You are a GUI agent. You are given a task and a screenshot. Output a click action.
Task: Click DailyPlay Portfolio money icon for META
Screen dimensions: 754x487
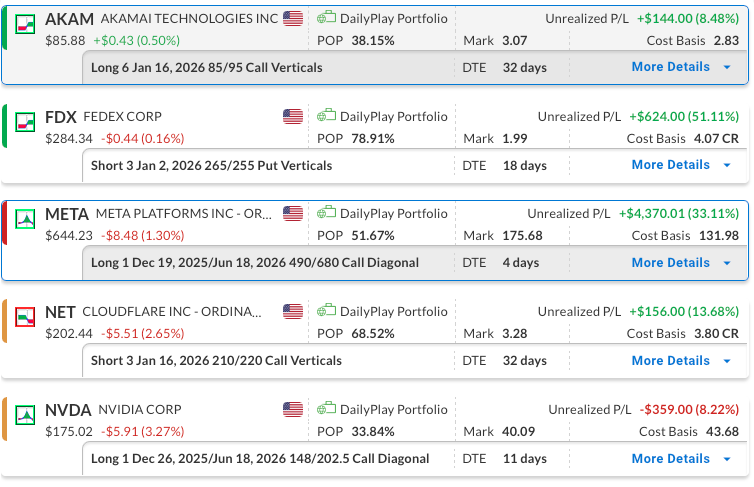tap(326, 214)
